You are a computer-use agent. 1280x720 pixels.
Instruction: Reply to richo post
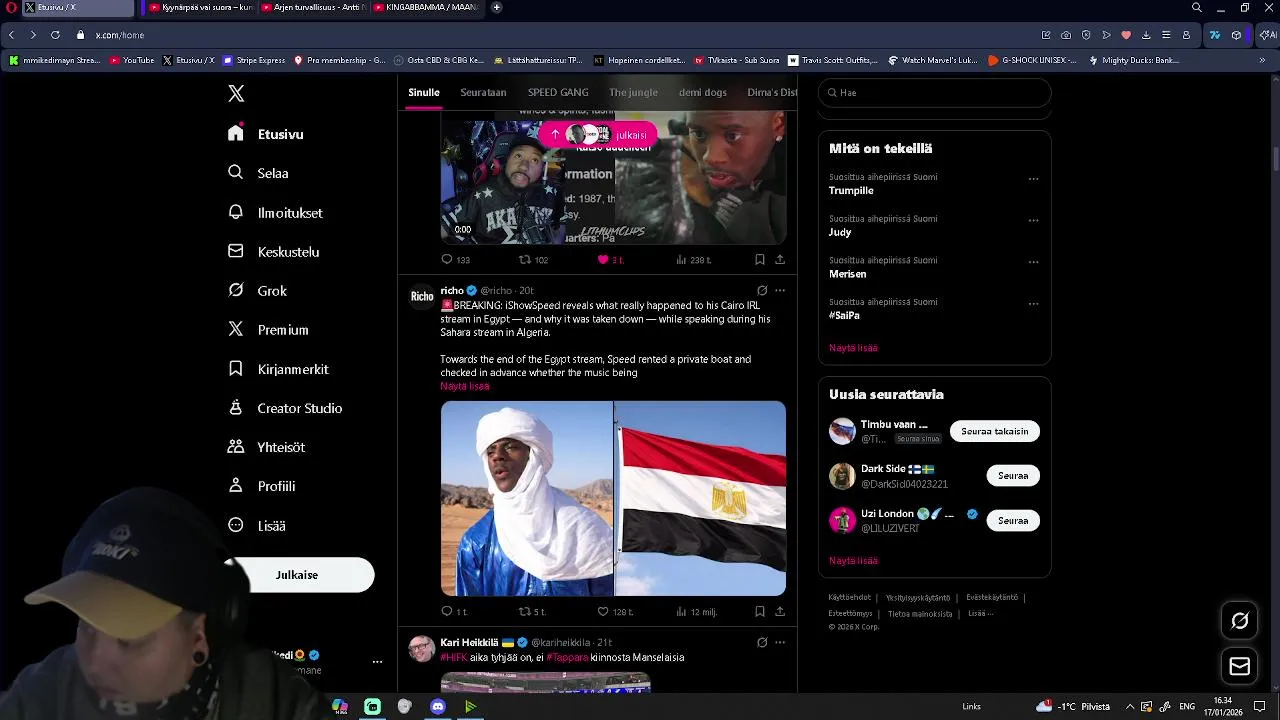(454, 611)
